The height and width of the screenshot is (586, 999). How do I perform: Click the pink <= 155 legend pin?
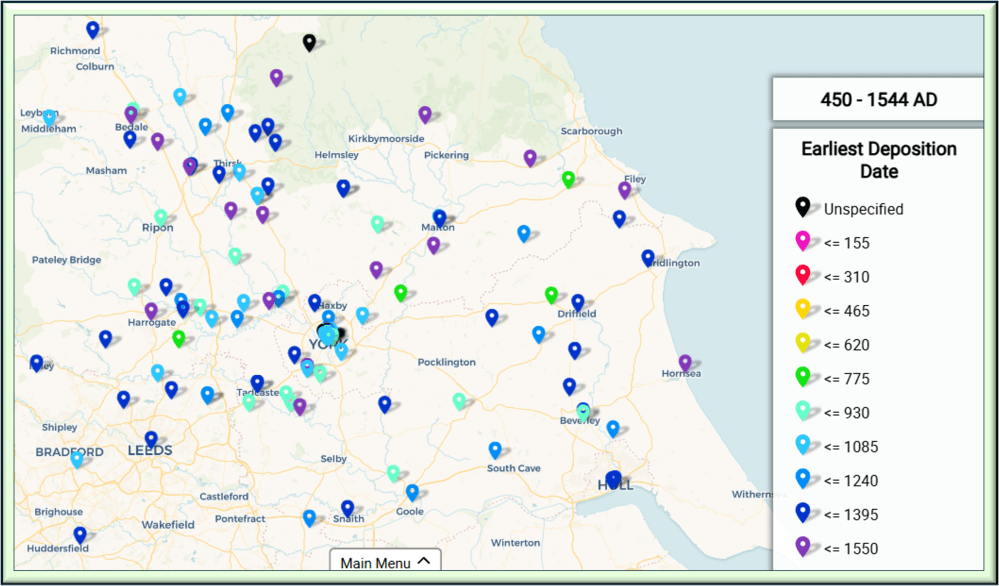(802, 241)
